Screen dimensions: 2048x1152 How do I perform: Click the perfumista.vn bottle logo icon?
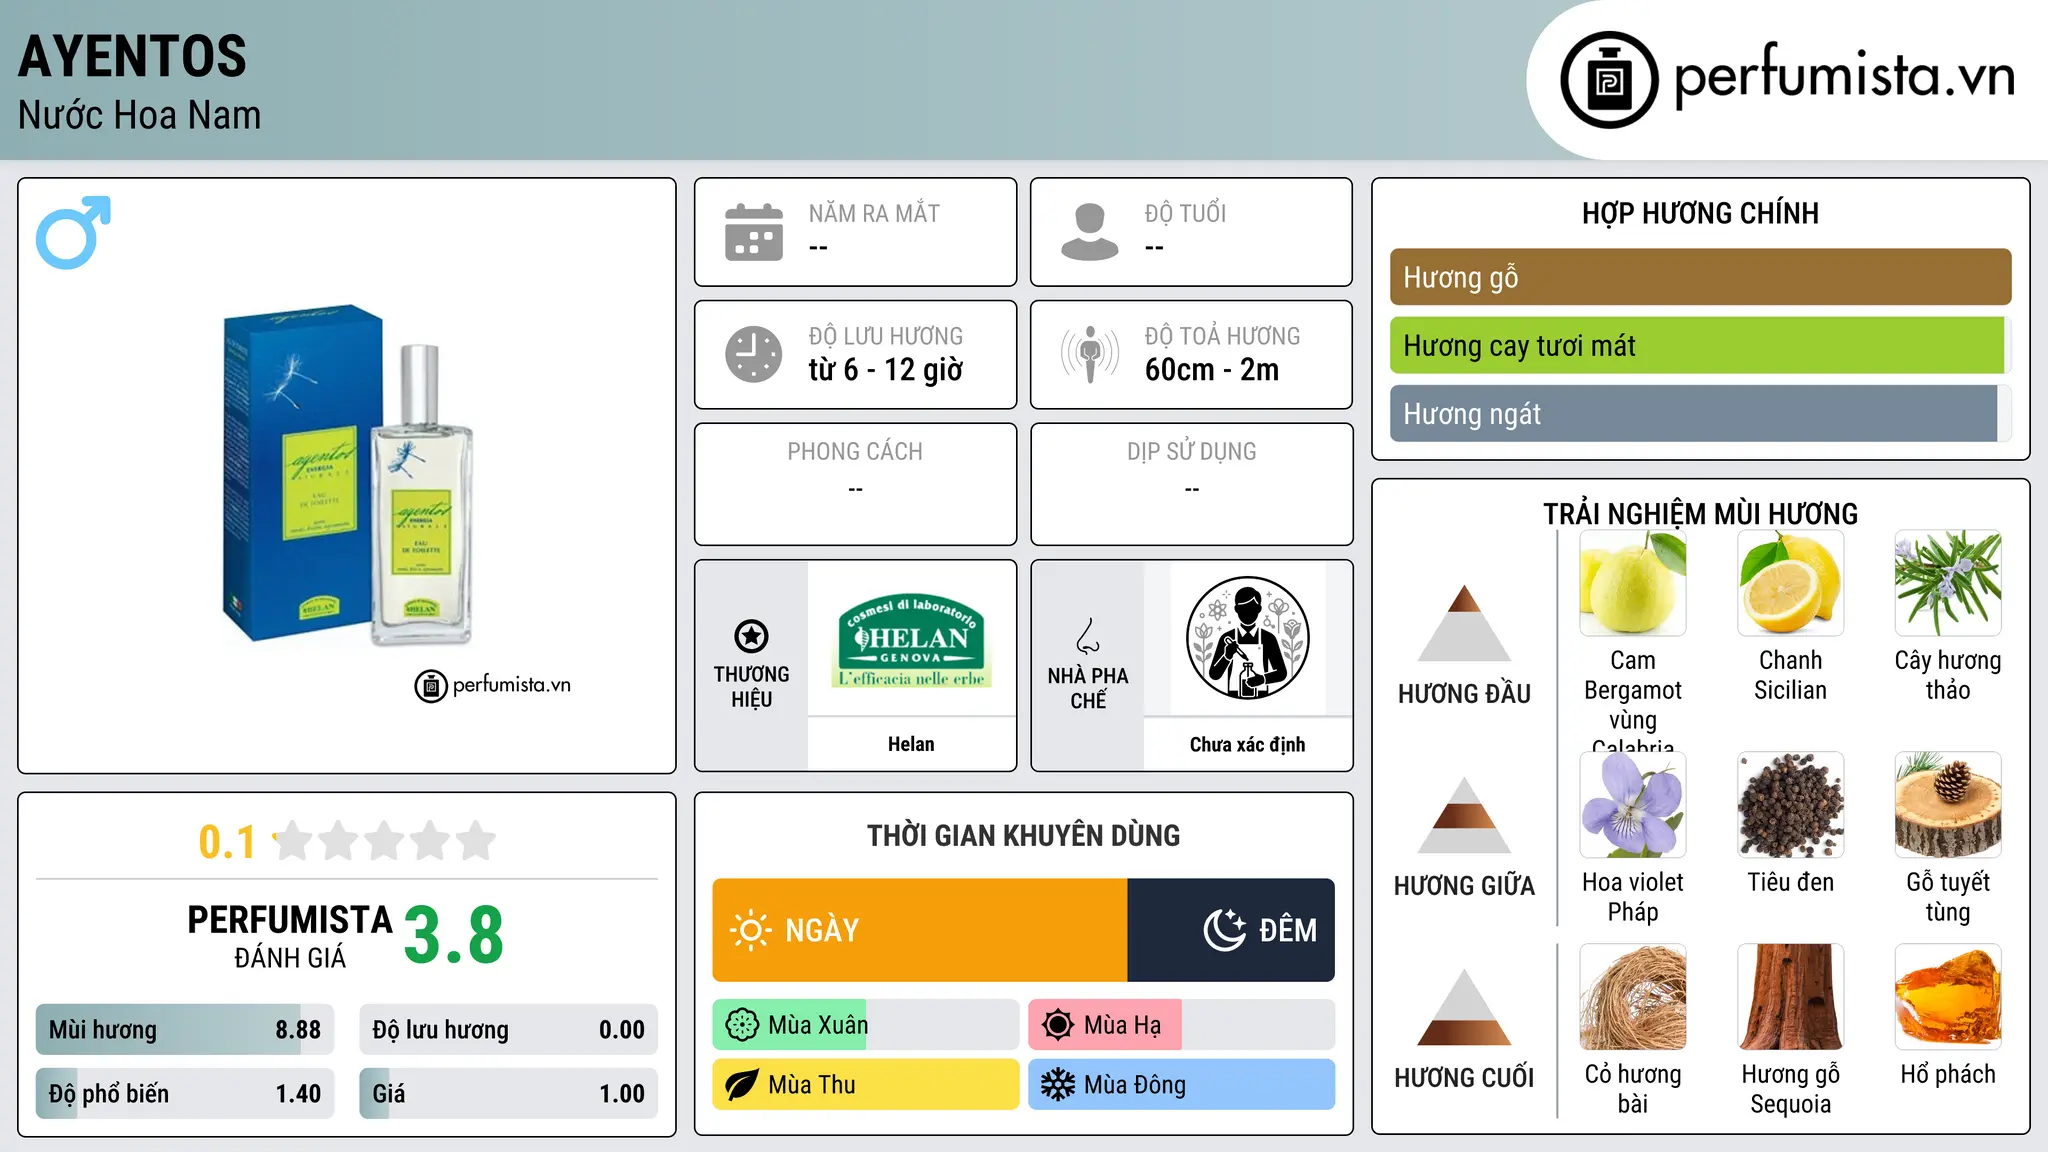pos(1609,80)
